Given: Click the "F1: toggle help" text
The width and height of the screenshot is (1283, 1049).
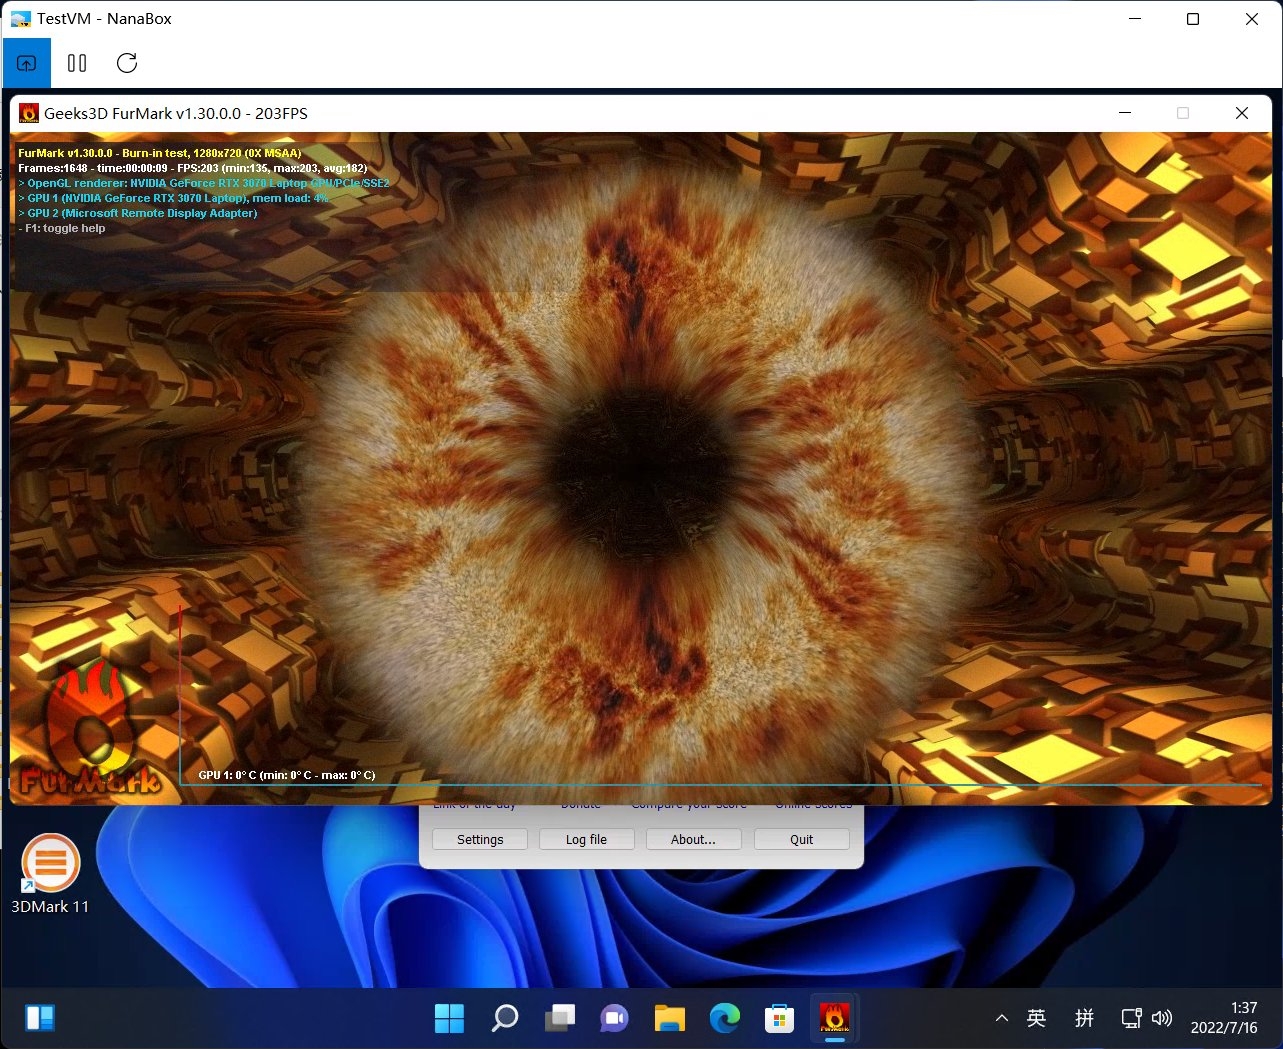Looking at the screenshot, I should point(62,228).
